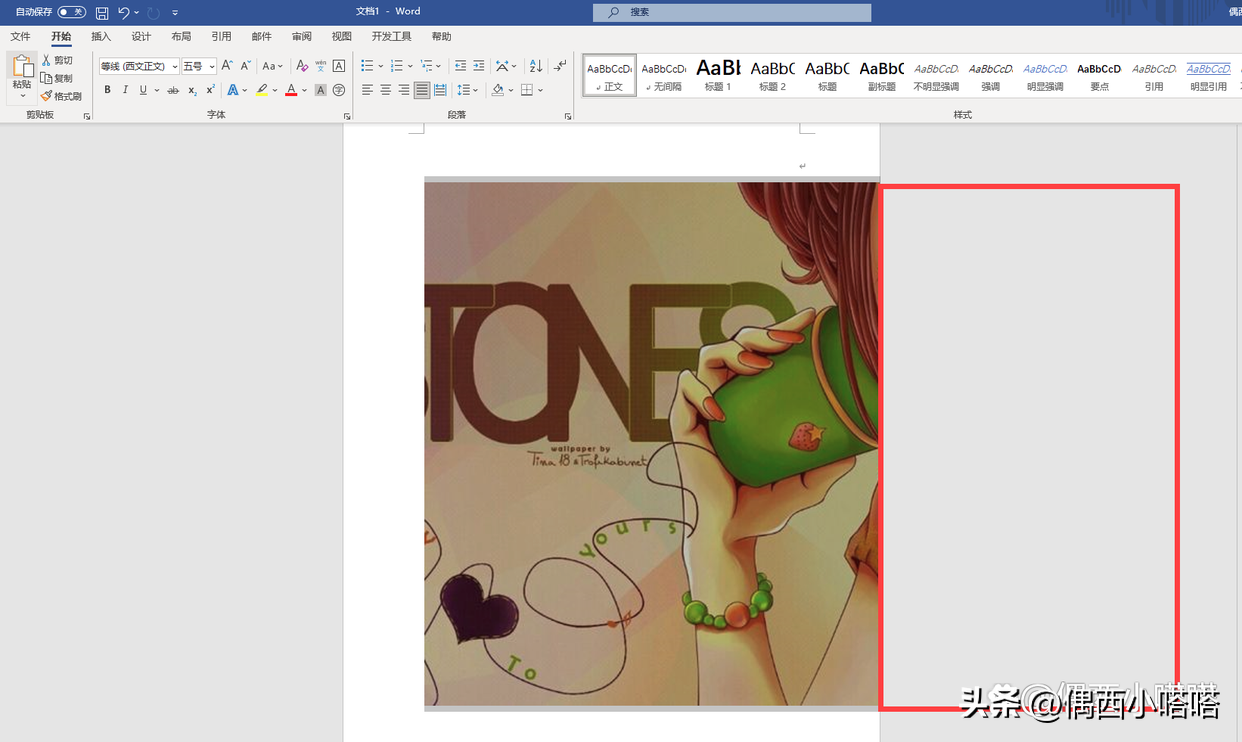Image resolution: width=1242 pixels, height=742 pixels.
Task: Click the Sort A-Z icon
Action: point(536,66)
